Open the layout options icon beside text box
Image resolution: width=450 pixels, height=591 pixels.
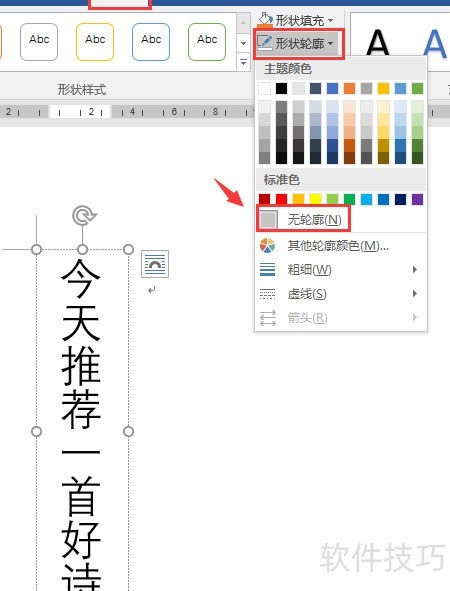[155, 264]
